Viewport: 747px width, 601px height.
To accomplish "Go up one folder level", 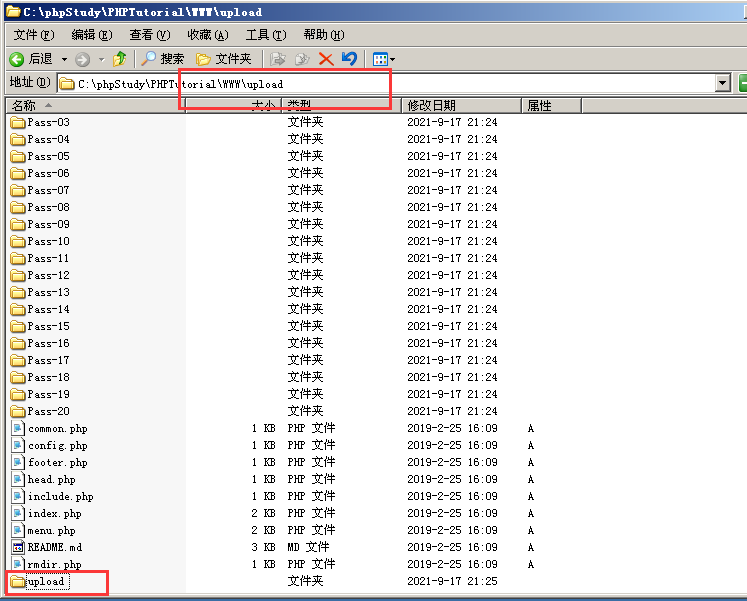I will click(x=120, y=59).
